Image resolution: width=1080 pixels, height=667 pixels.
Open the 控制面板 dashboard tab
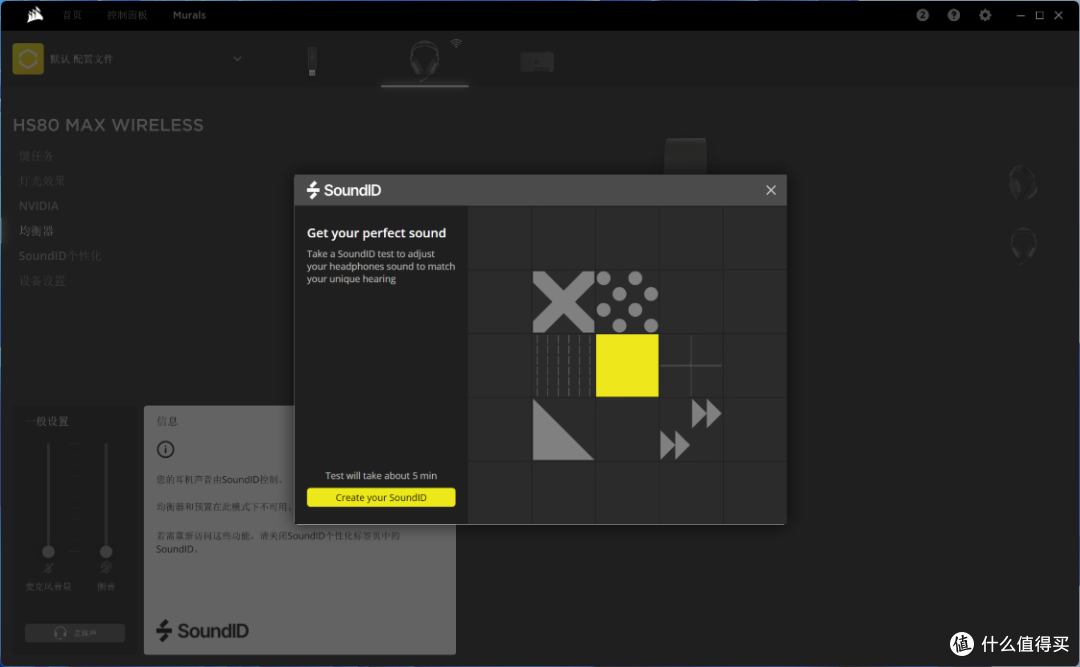point(127,15)
